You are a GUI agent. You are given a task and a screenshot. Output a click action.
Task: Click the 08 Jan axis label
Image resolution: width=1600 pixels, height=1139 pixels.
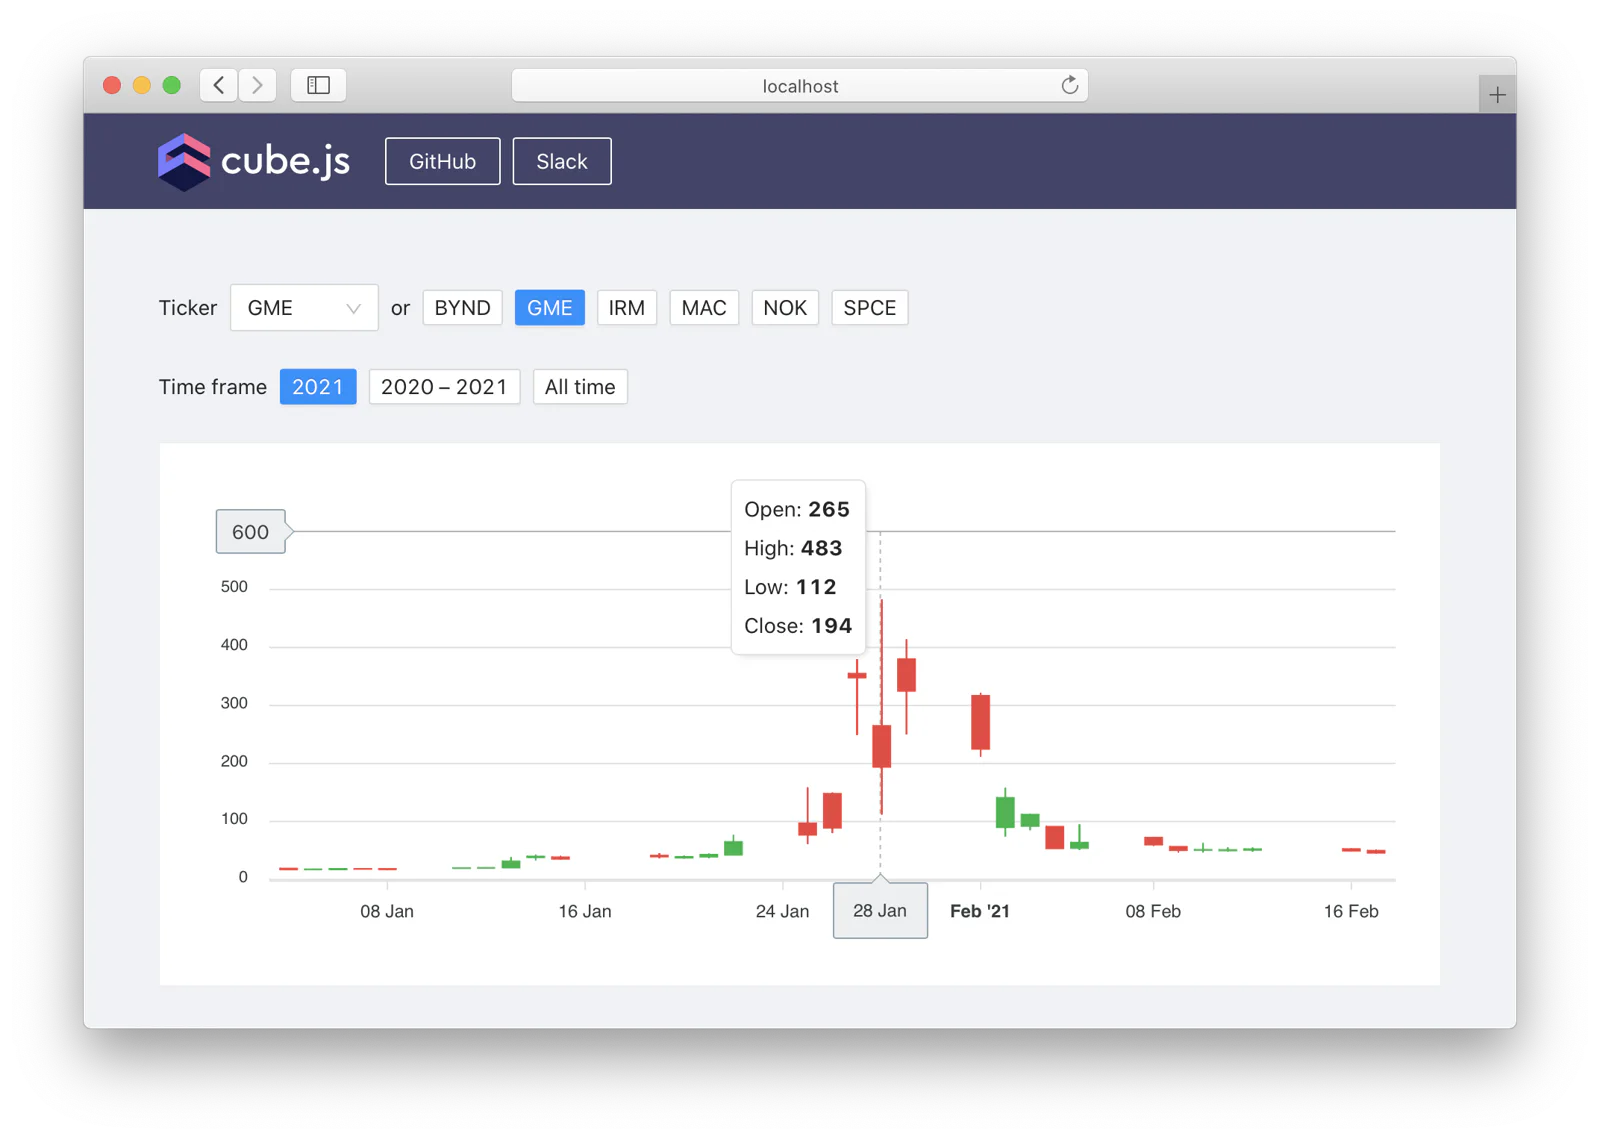pyautogui.click(x=387, y=911)
